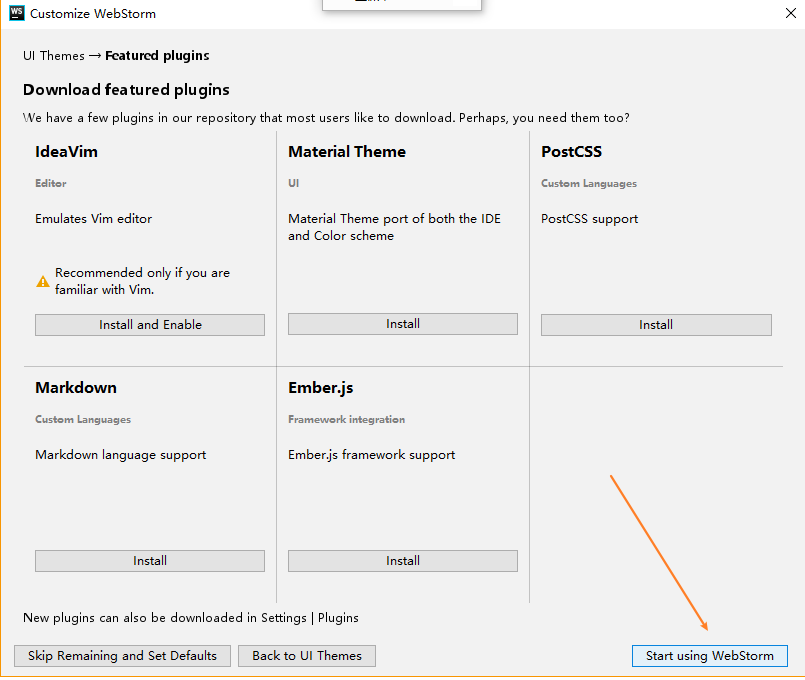Click 'Emulates Vim editor' description

[x=93, y=219]
